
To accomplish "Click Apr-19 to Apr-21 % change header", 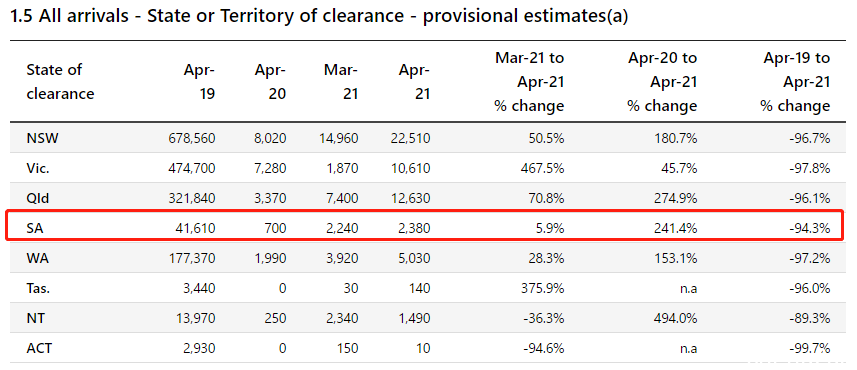I will pyautogui.click(x=795, y=81).
